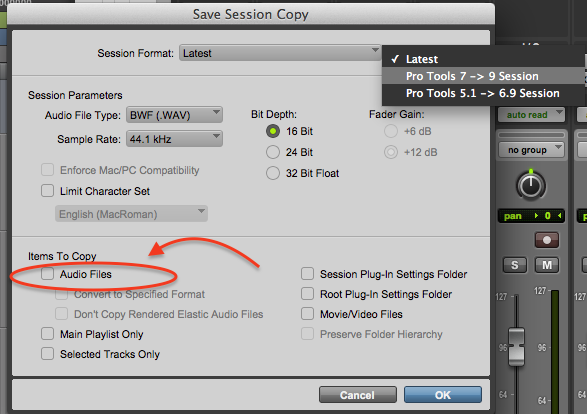Click the channel volume fader handle
This screenshot has height=414, width=587.
tap(516, 347)
